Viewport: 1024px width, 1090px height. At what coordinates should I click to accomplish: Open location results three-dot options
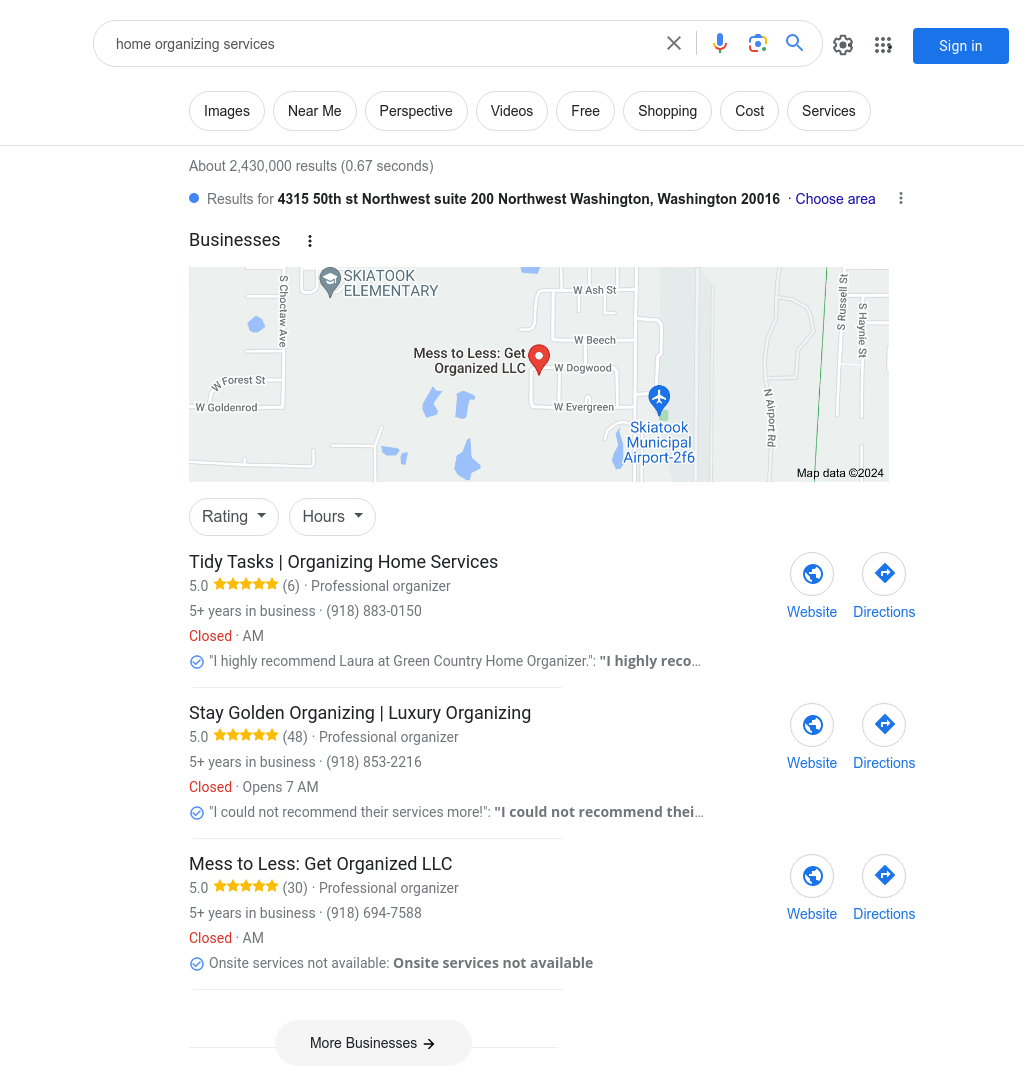point(901,199)
